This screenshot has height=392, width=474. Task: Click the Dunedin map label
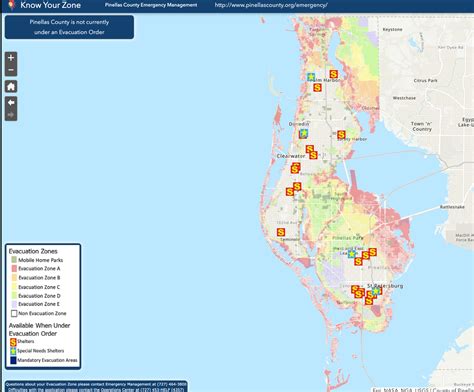click(299, 124)
